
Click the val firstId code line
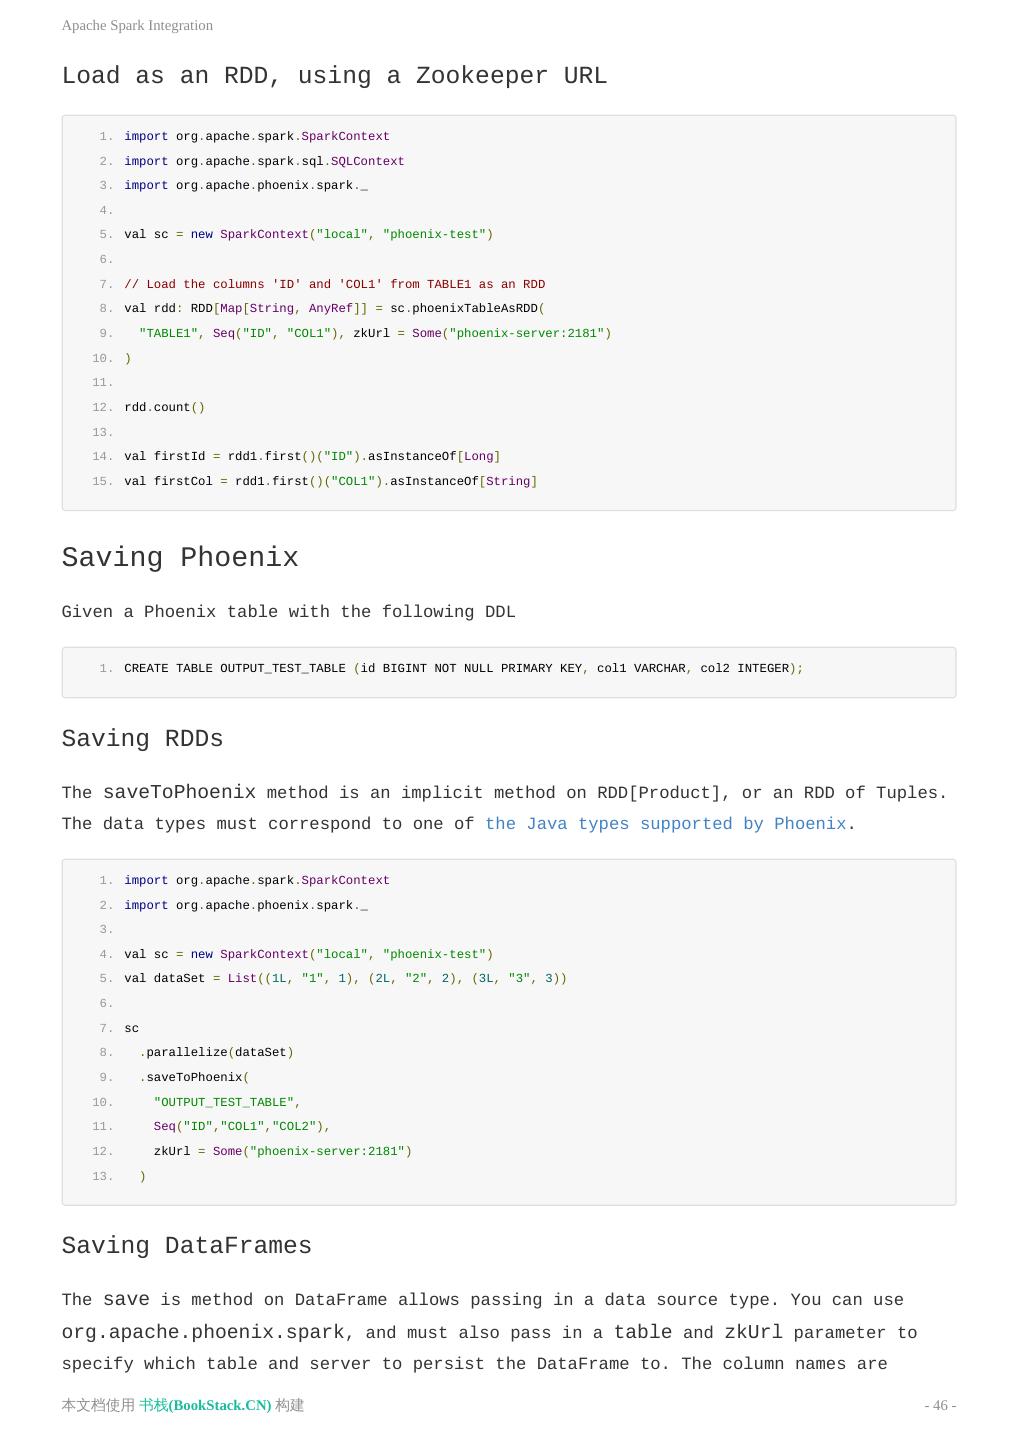click(312, 456)
